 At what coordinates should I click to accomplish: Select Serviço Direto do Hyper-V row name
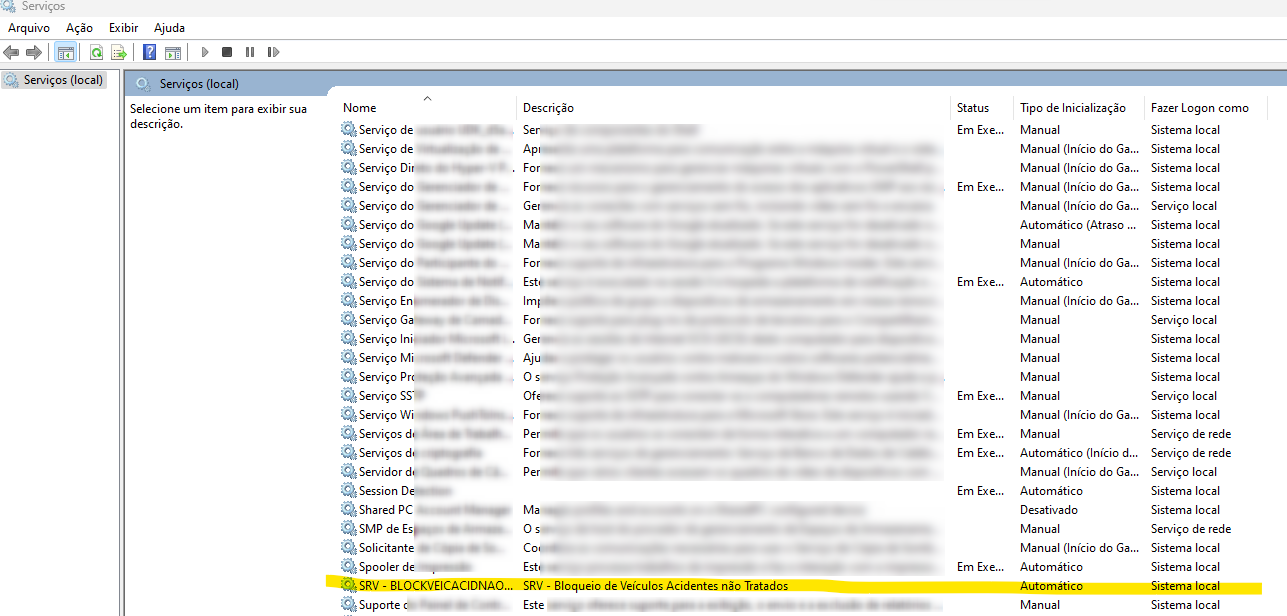coord(435,168)
